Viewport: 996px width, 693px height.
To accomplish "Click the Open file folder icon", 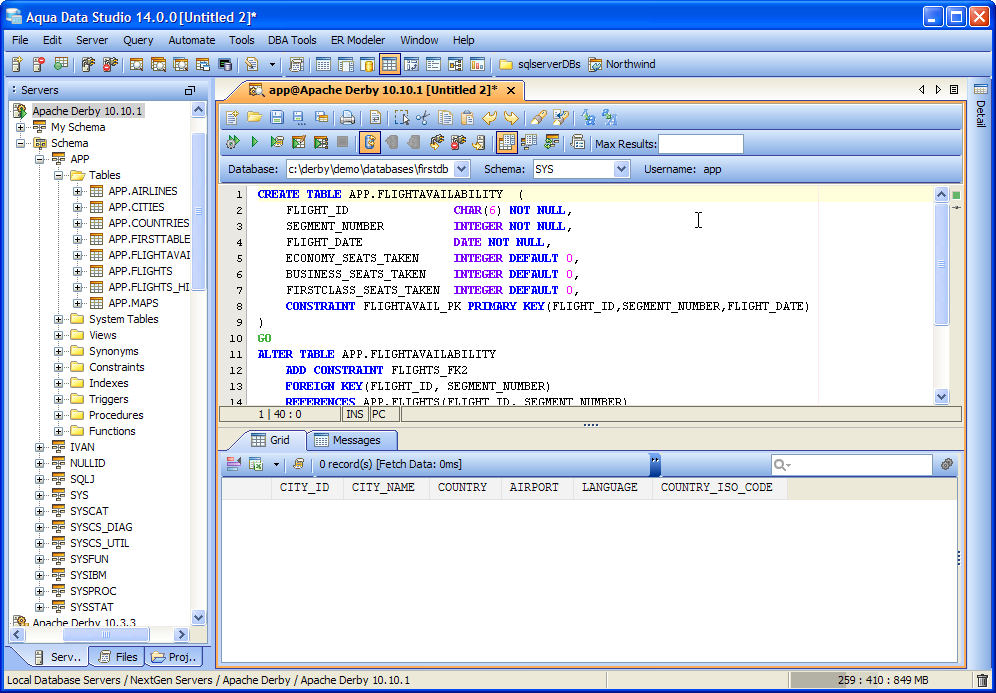I will 254,117.
